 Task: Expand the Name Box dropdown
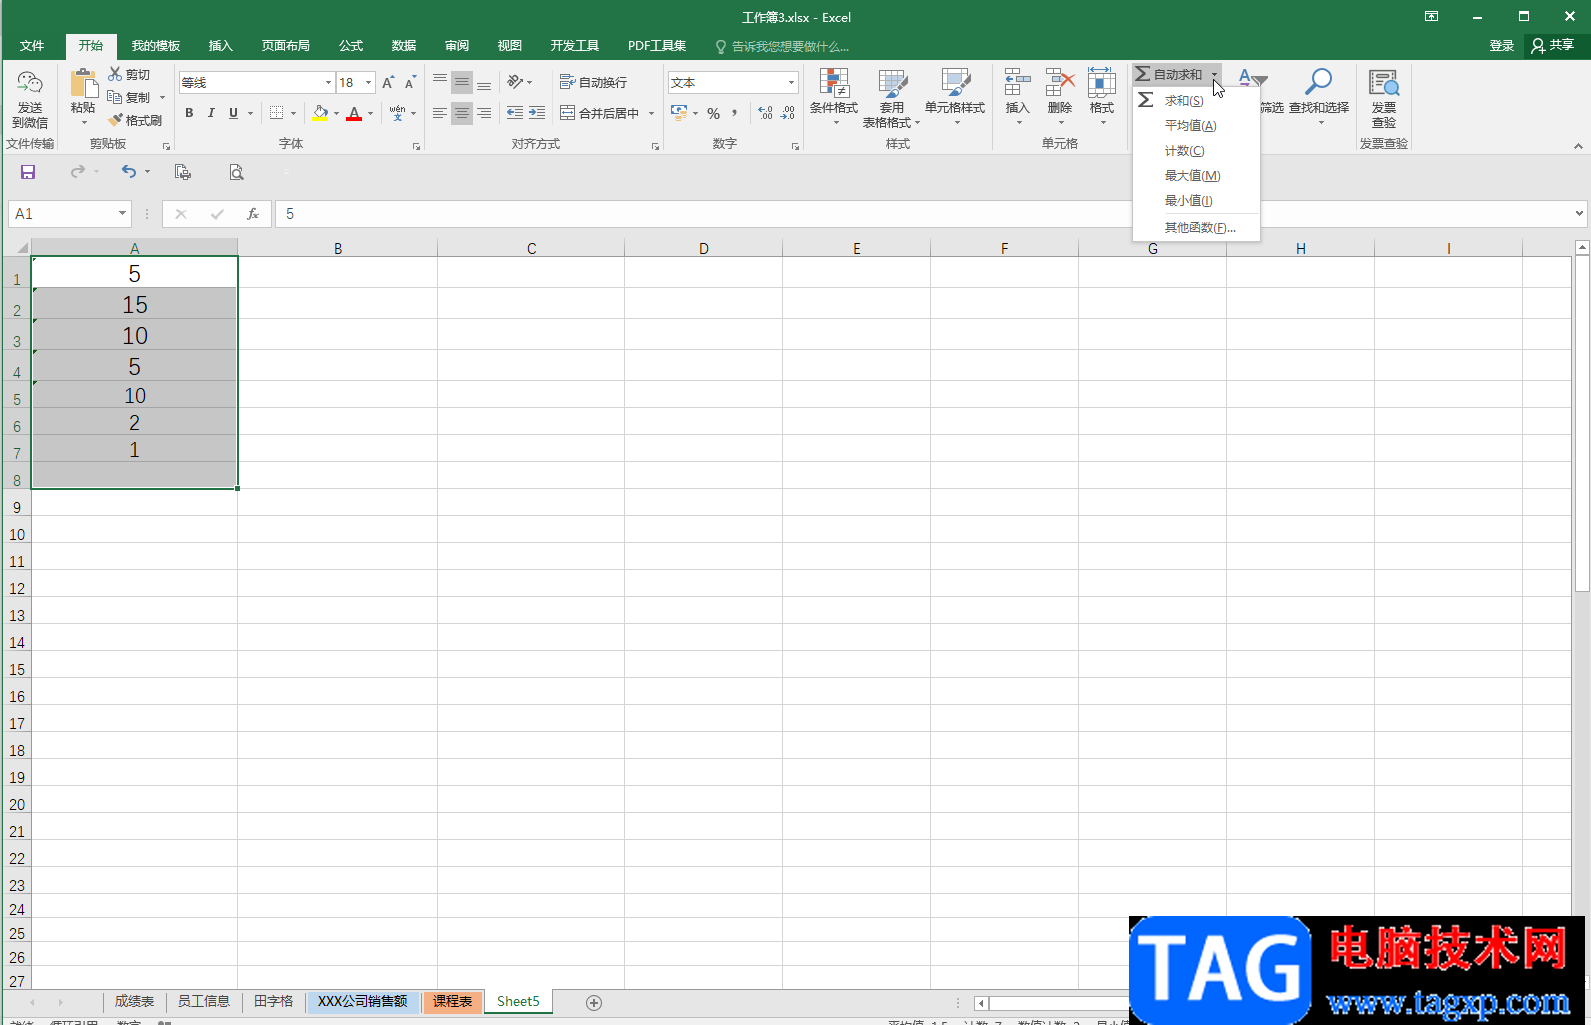tap(122, 214)
